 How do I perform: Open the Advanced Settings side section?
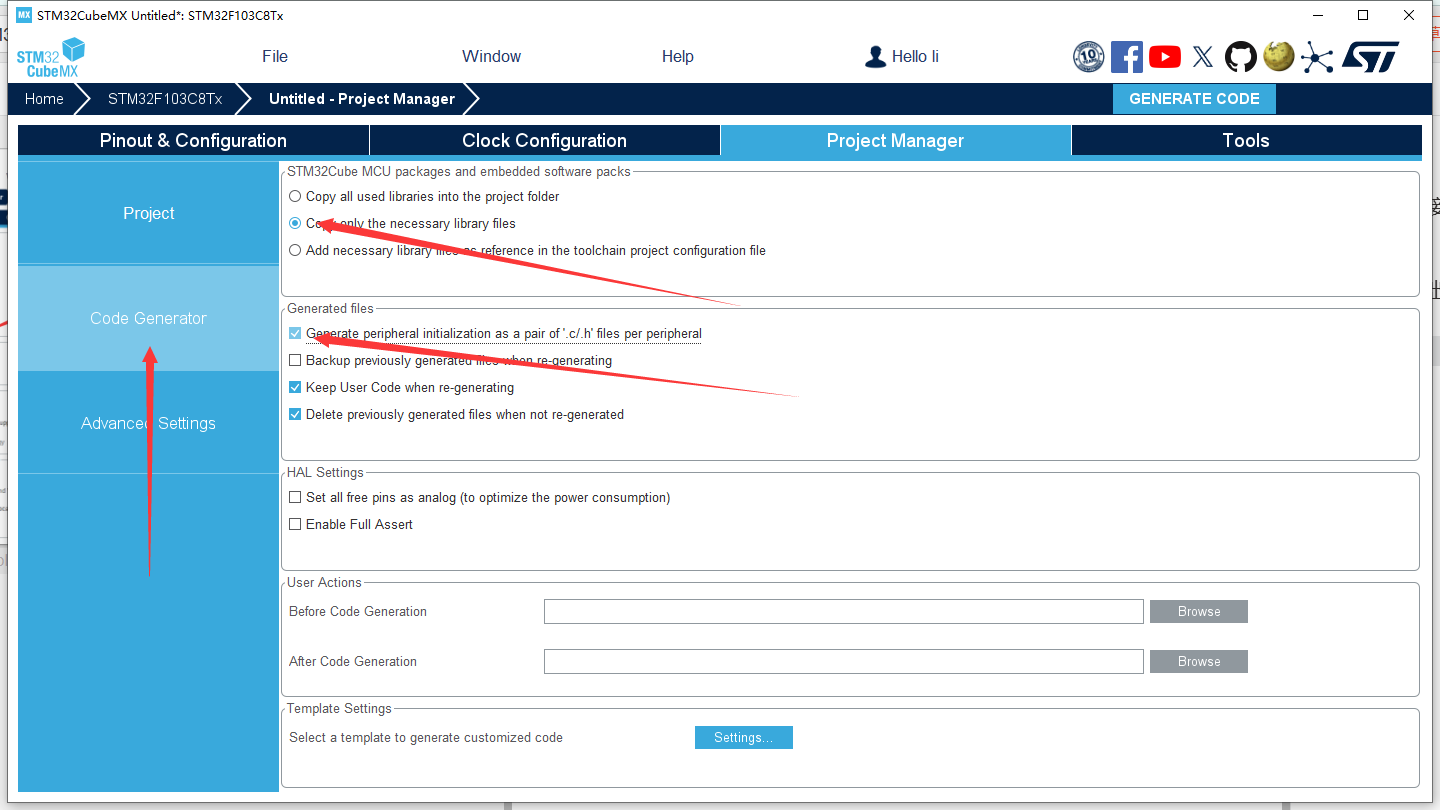(x=149, y=423)
